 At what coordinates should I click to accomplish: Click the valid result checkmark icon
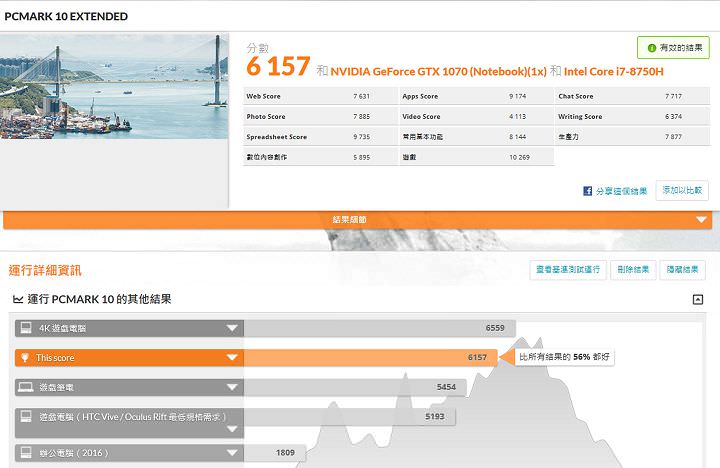pos(652,48)
